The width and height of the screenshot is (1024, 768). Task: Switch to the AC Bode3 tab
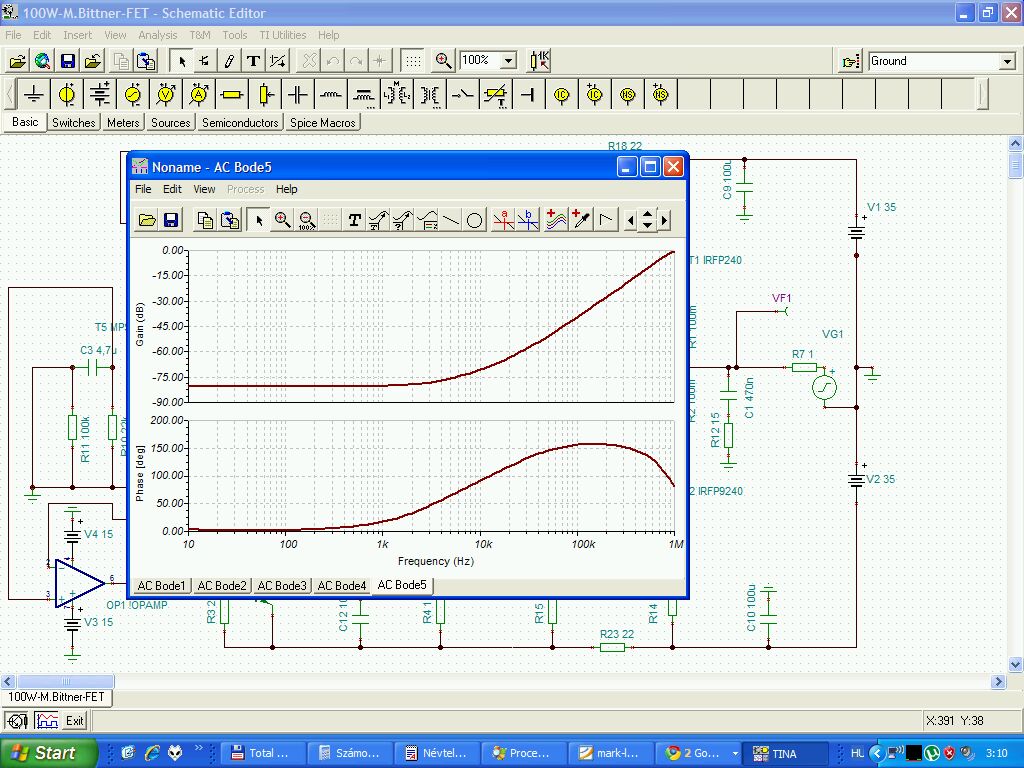click(x=281, y=586)
